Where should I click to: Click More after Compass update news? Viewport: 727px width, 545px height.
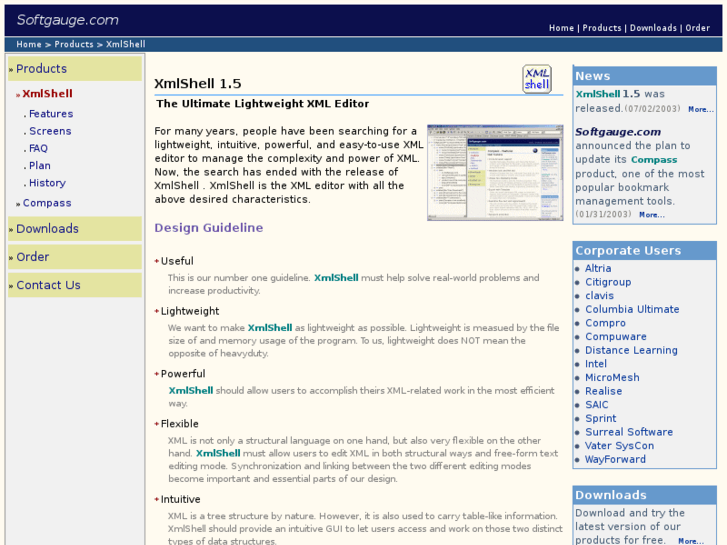coord(651,215)
